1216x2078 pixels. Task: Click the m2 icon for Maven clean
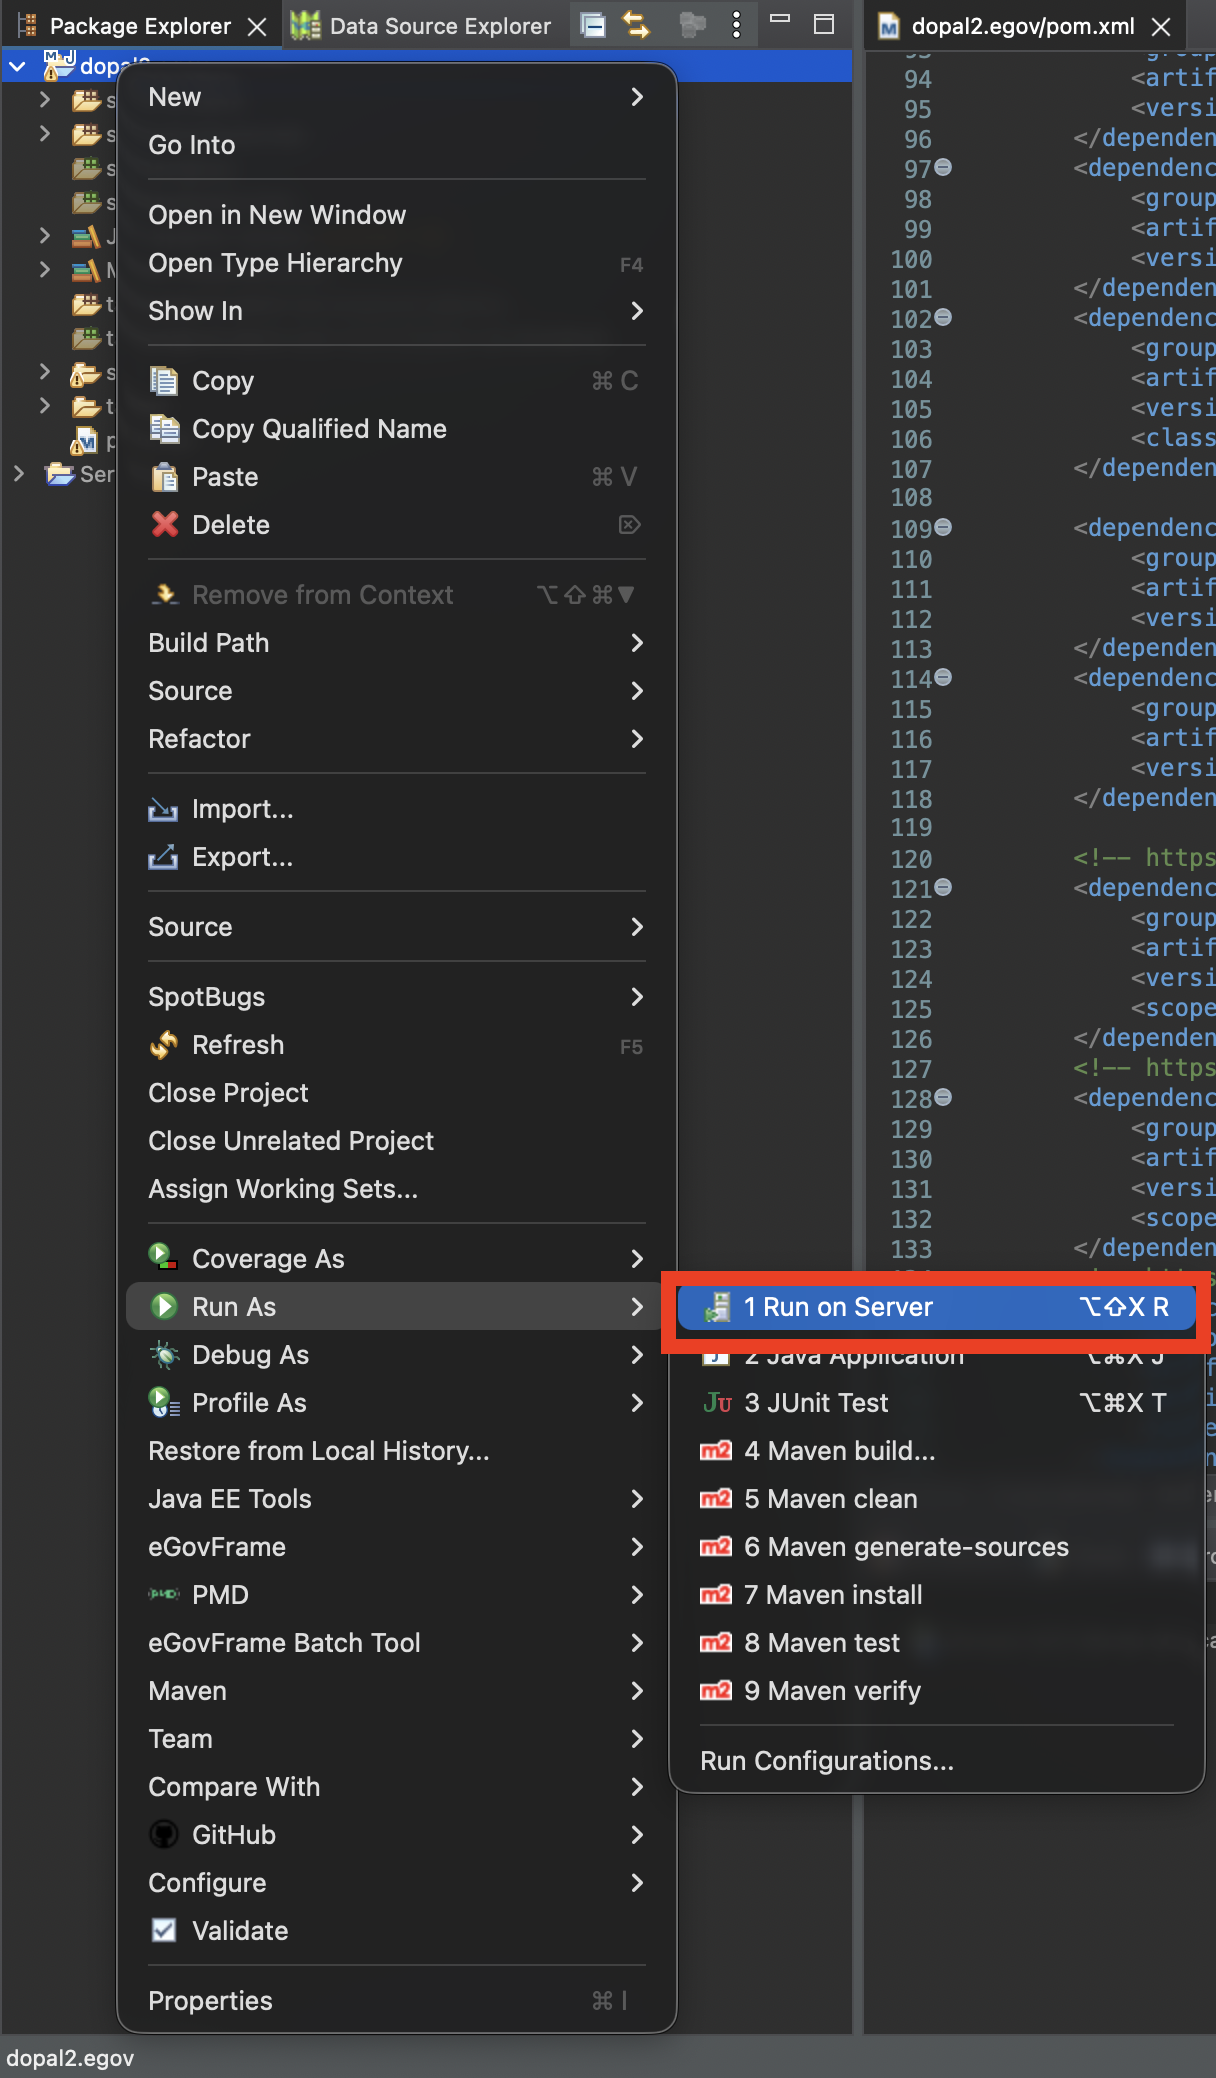pos(716,1499)
